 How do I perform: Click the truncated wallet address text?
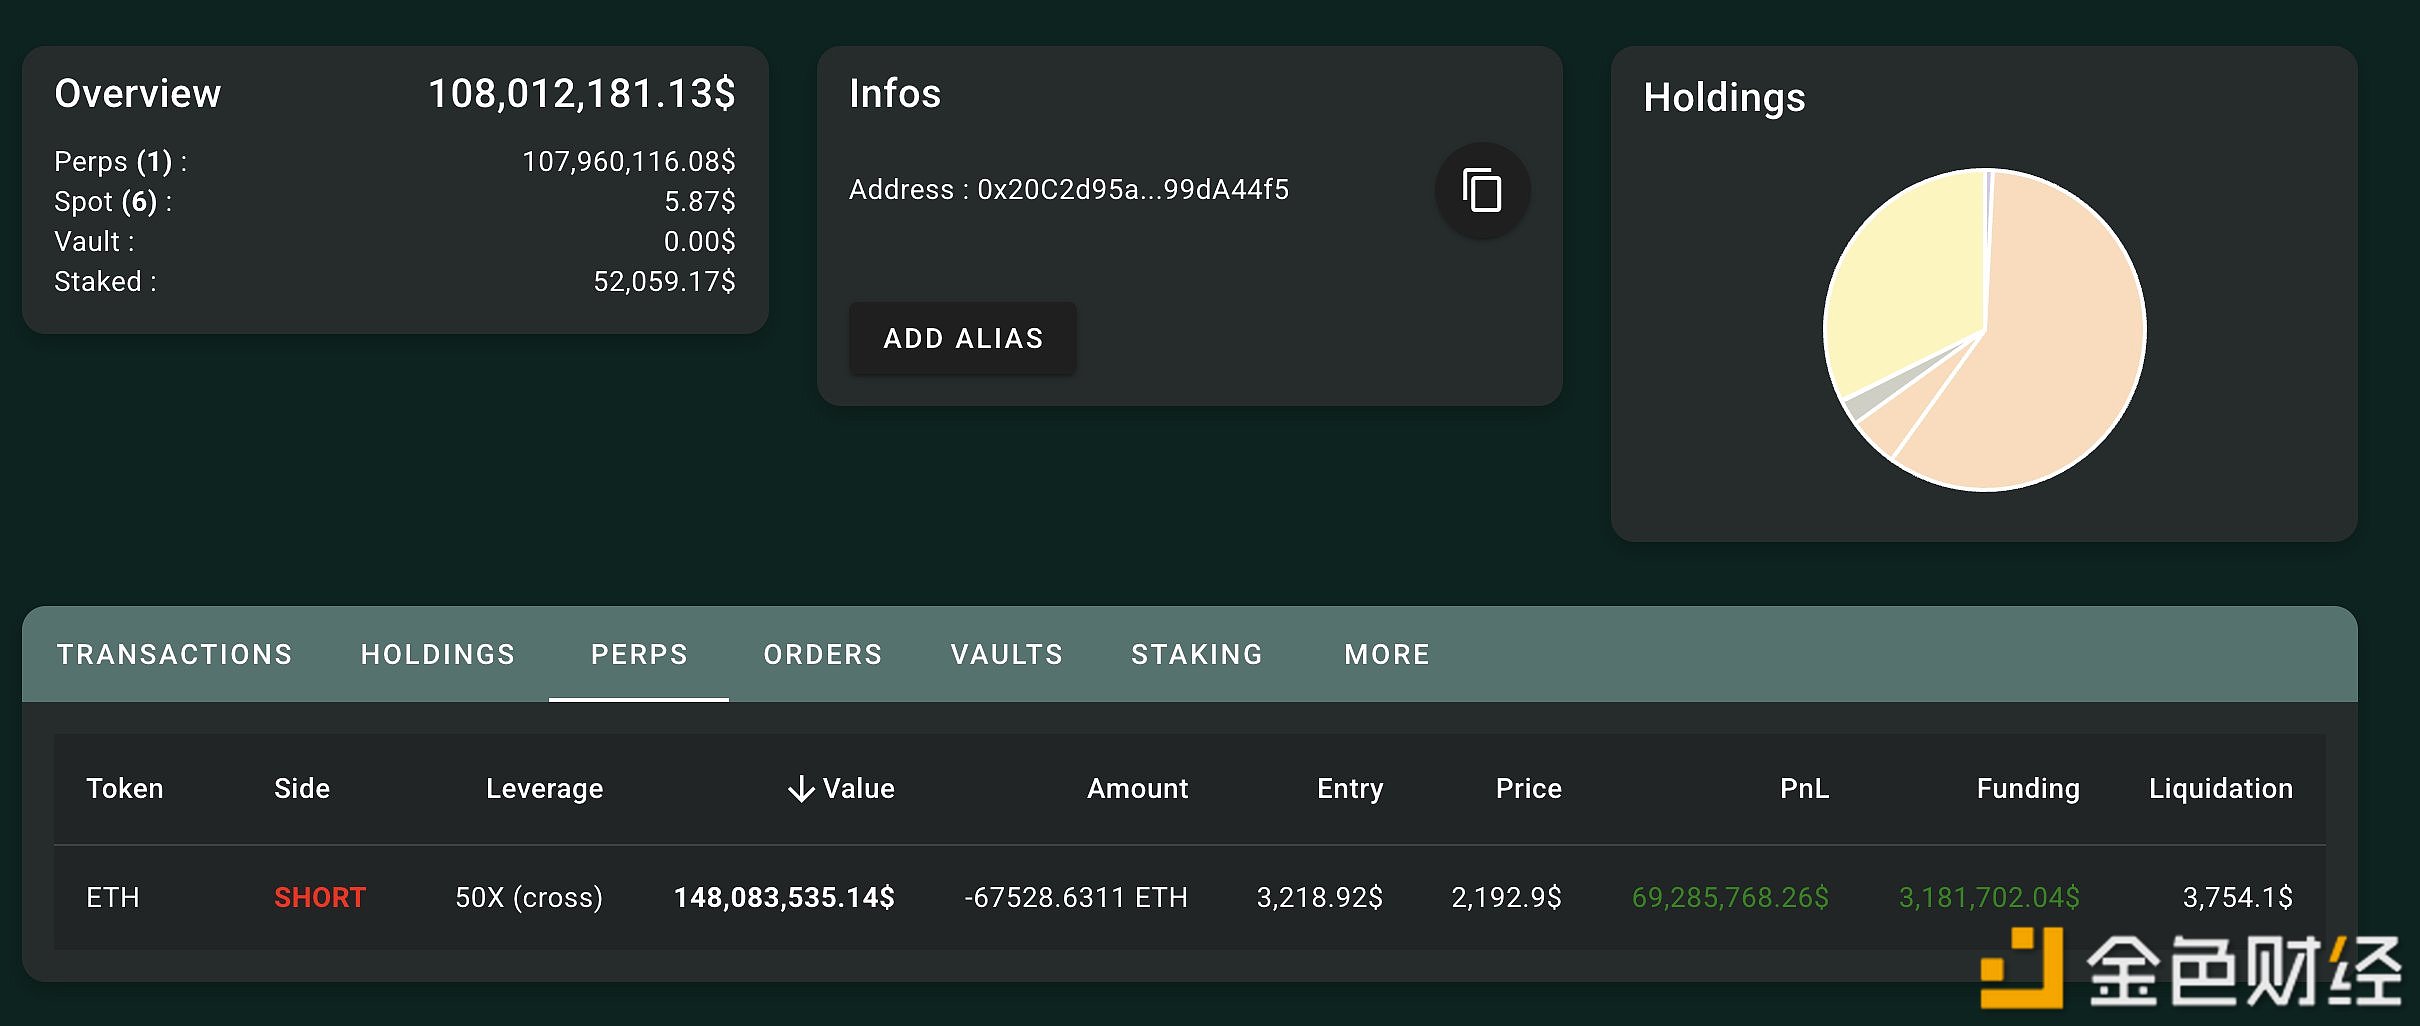tap(1132, 190)
